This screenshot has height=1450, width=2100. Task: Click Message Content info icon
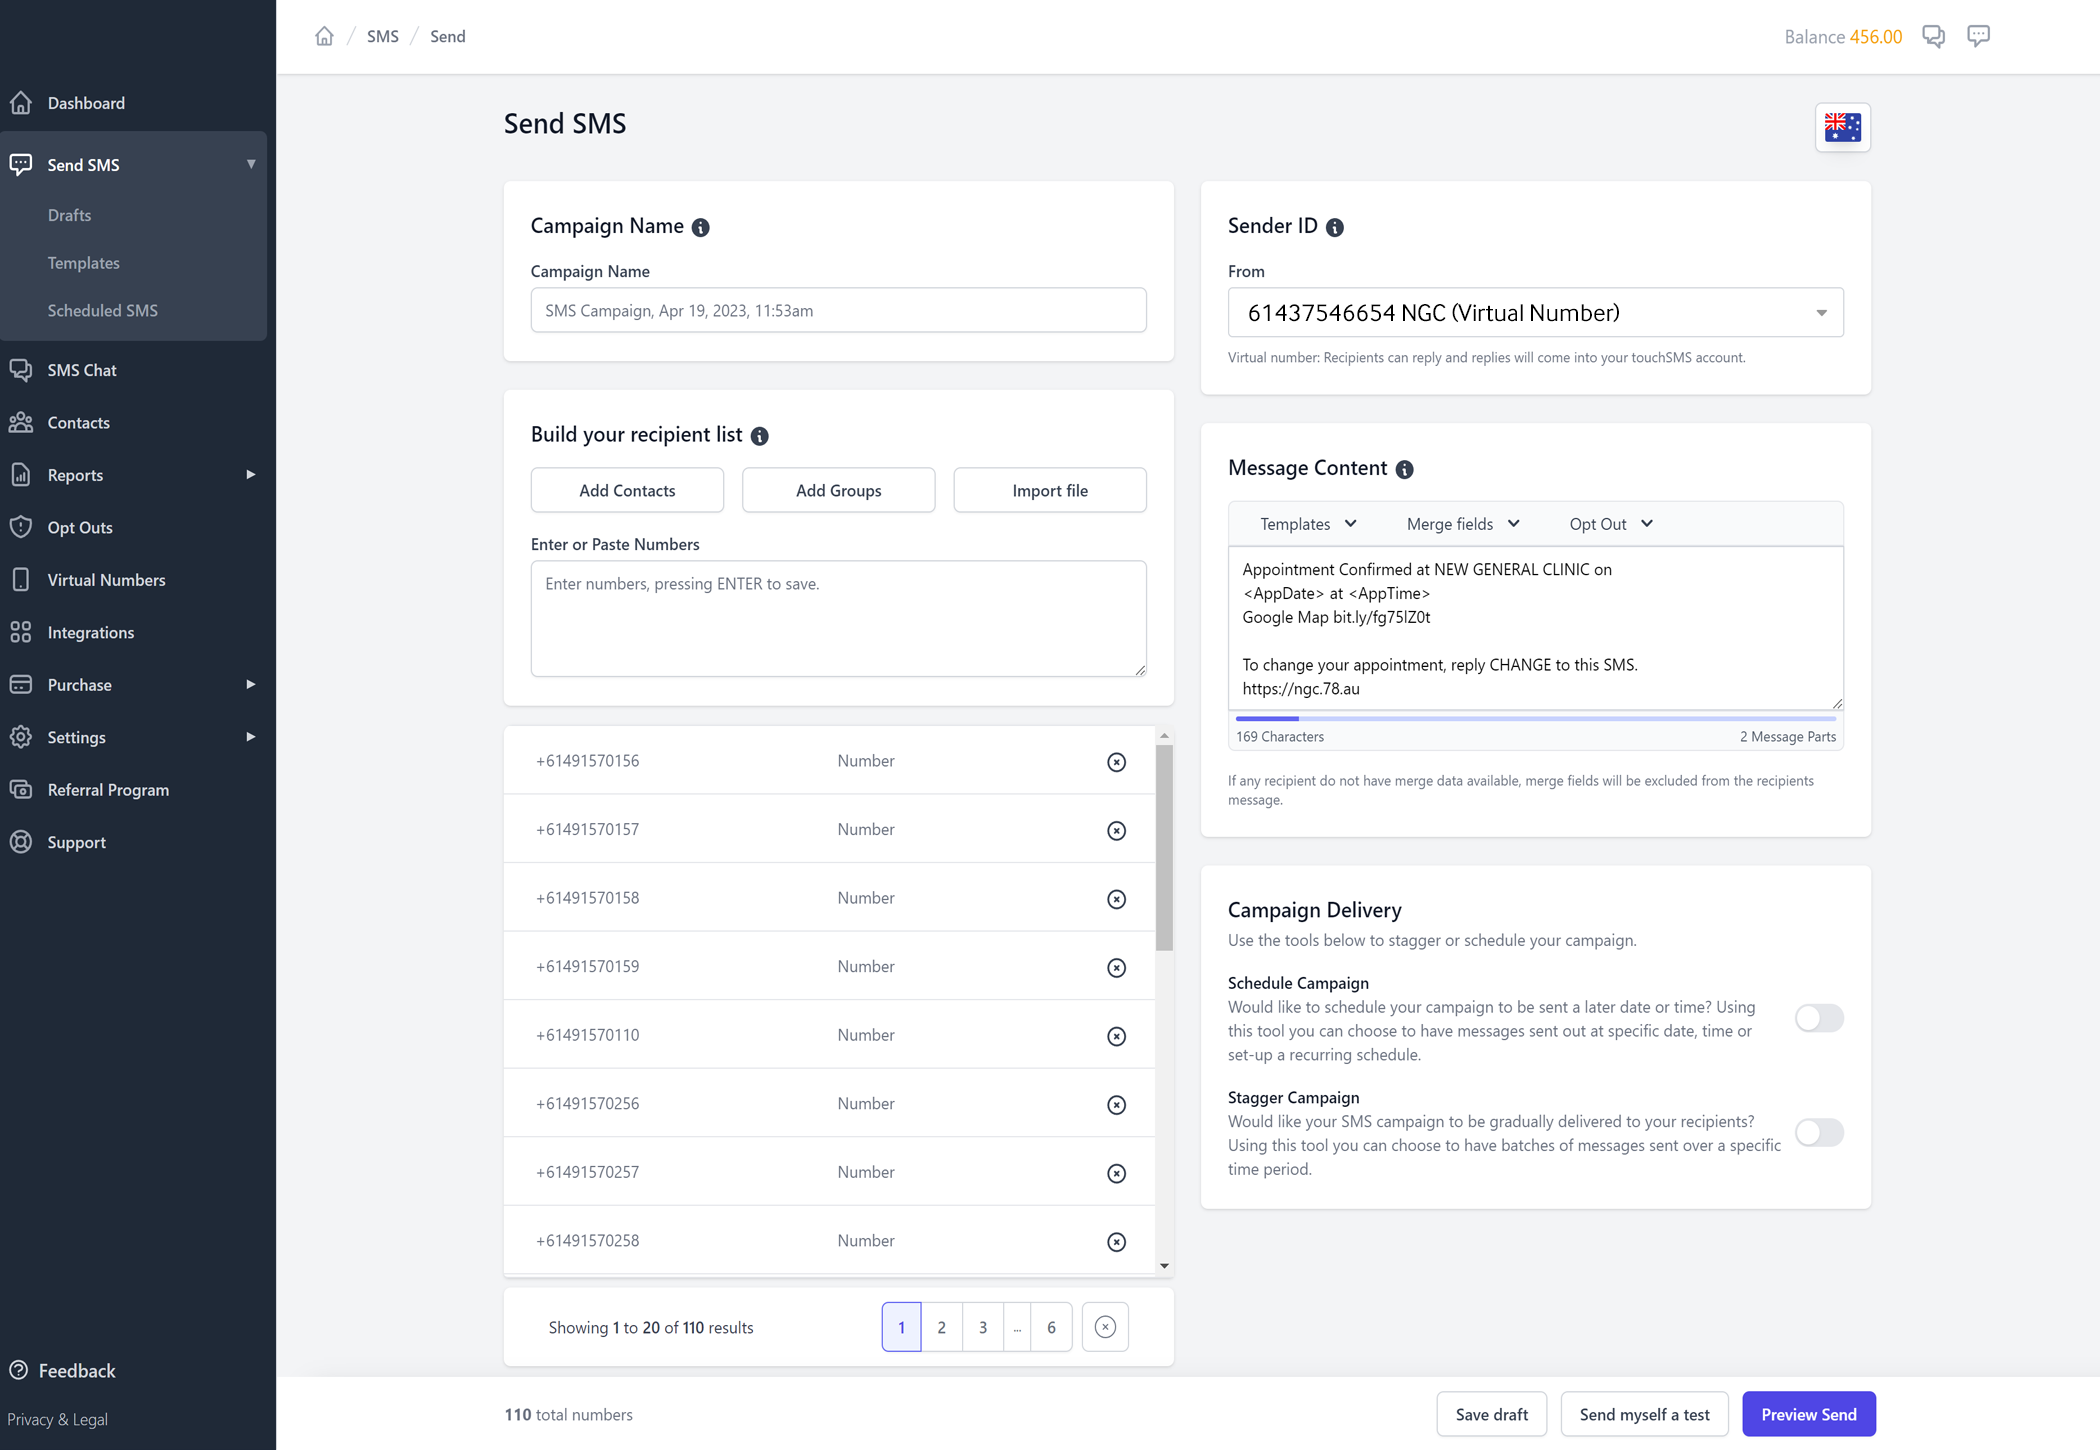point(1404,470)
